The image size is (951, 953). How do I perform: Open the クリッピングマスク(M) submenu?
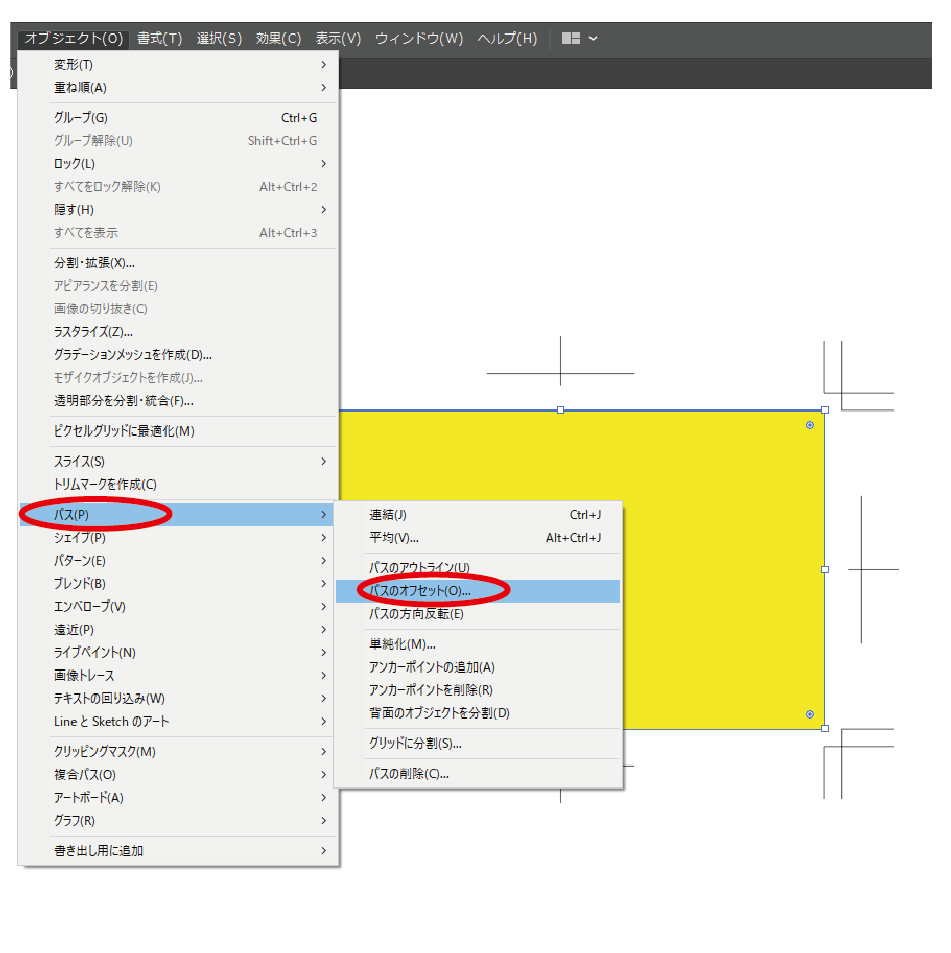(178, 752)
